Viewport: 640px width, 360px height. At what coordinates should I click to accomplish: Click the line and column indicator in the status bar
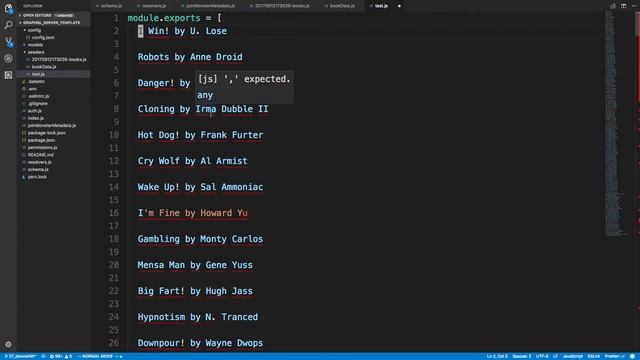click(x=497, y=356)
